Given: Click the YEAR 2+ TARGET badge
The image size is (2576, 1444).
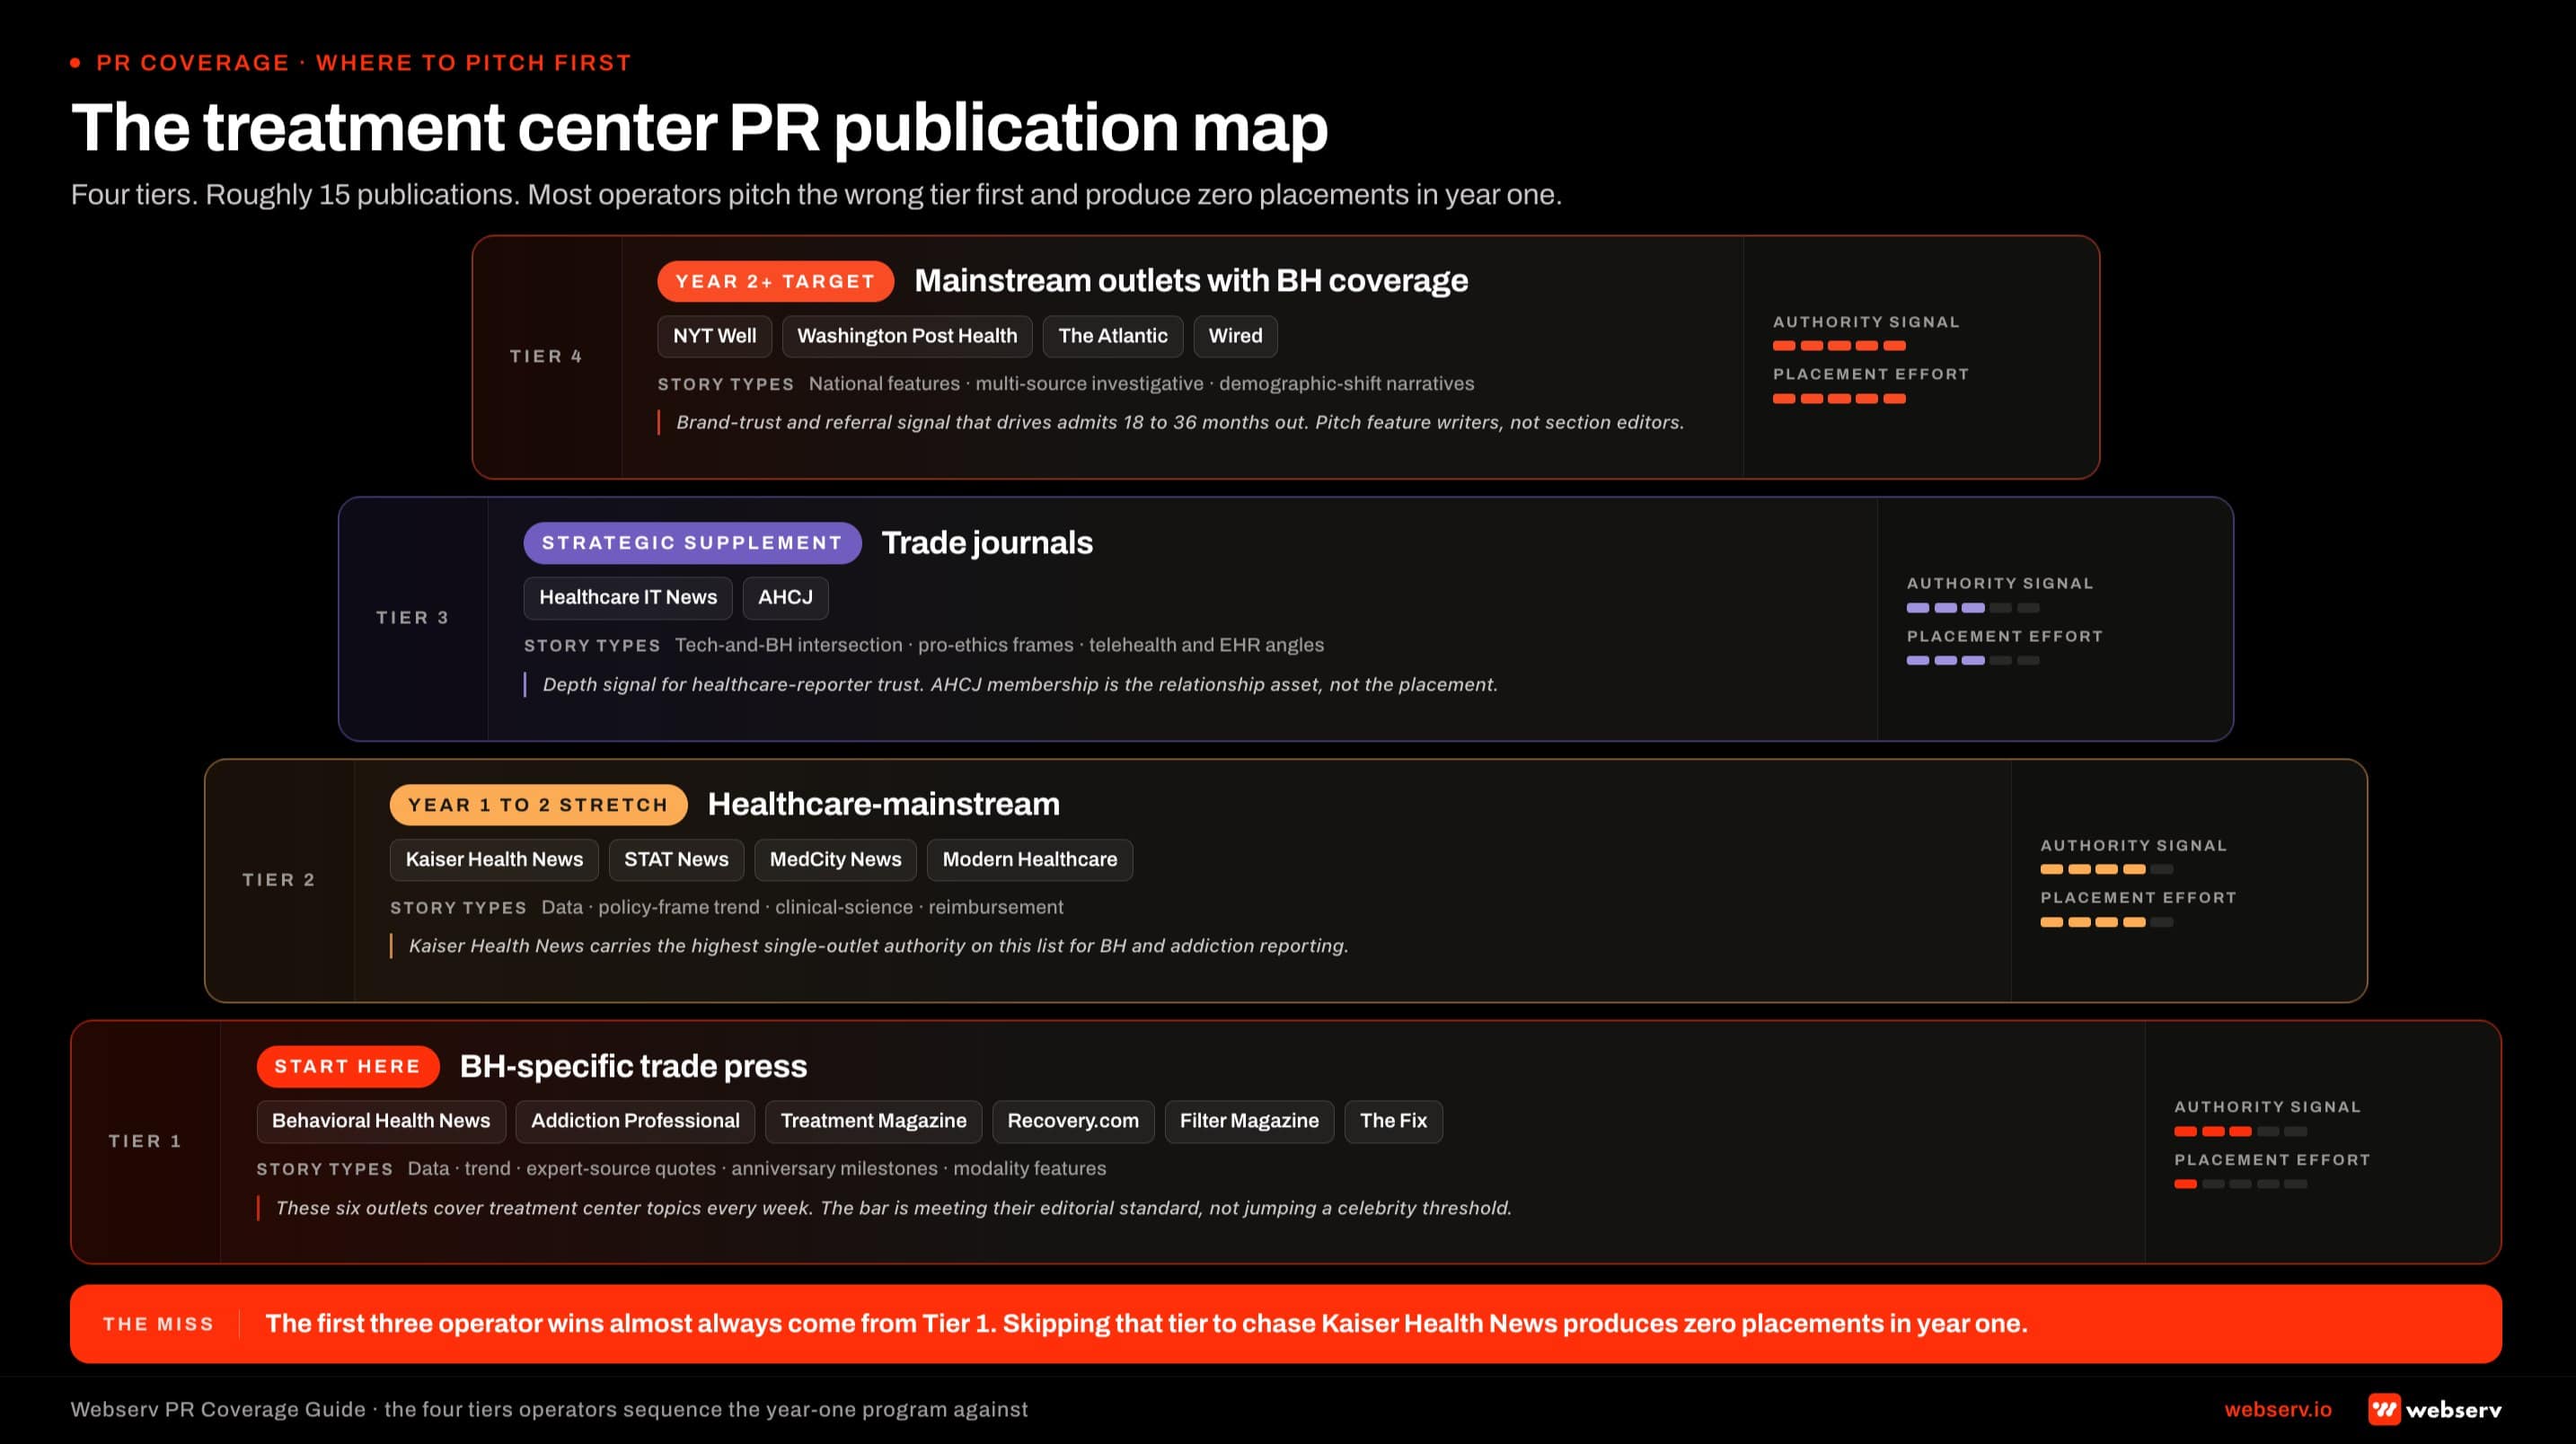Looking at the screenshot, I should 775,281.
